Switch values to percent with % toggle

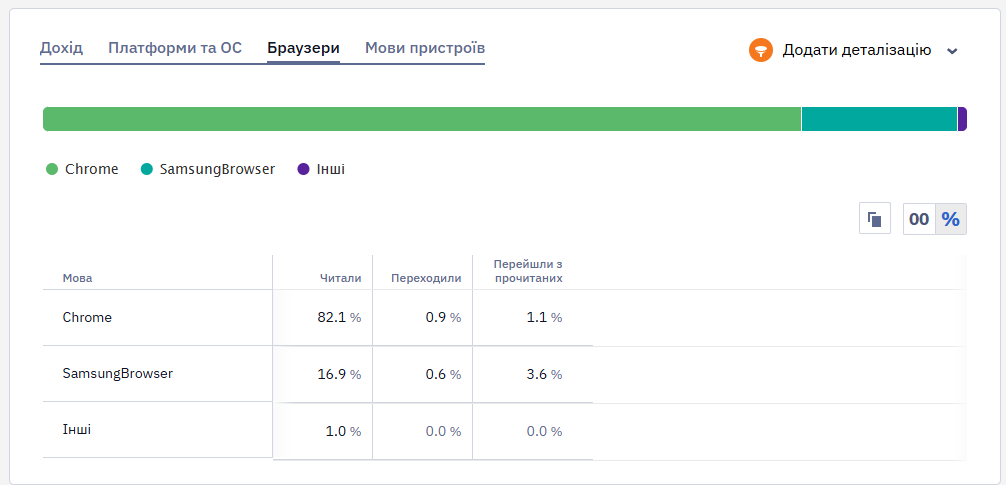[951, 219]
